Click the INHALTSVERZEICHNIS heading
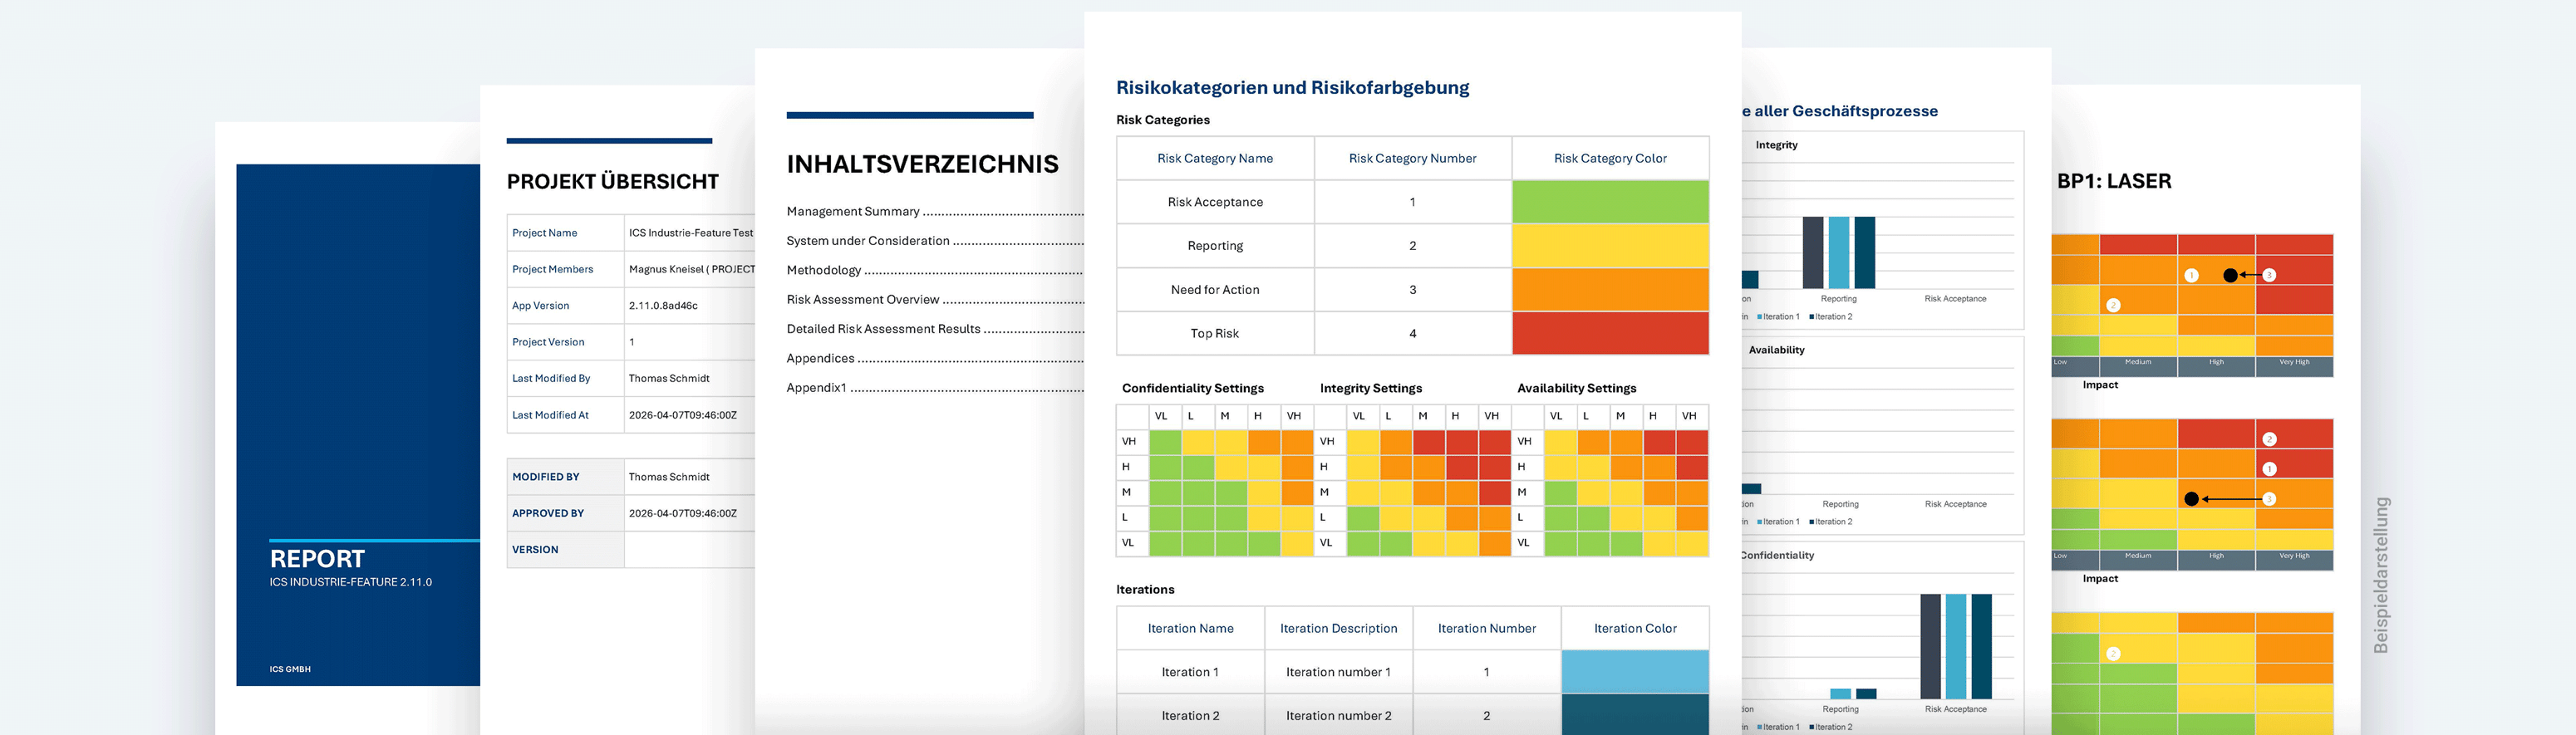Viewport: 2576px width, 735px height. tap(922, 164)
